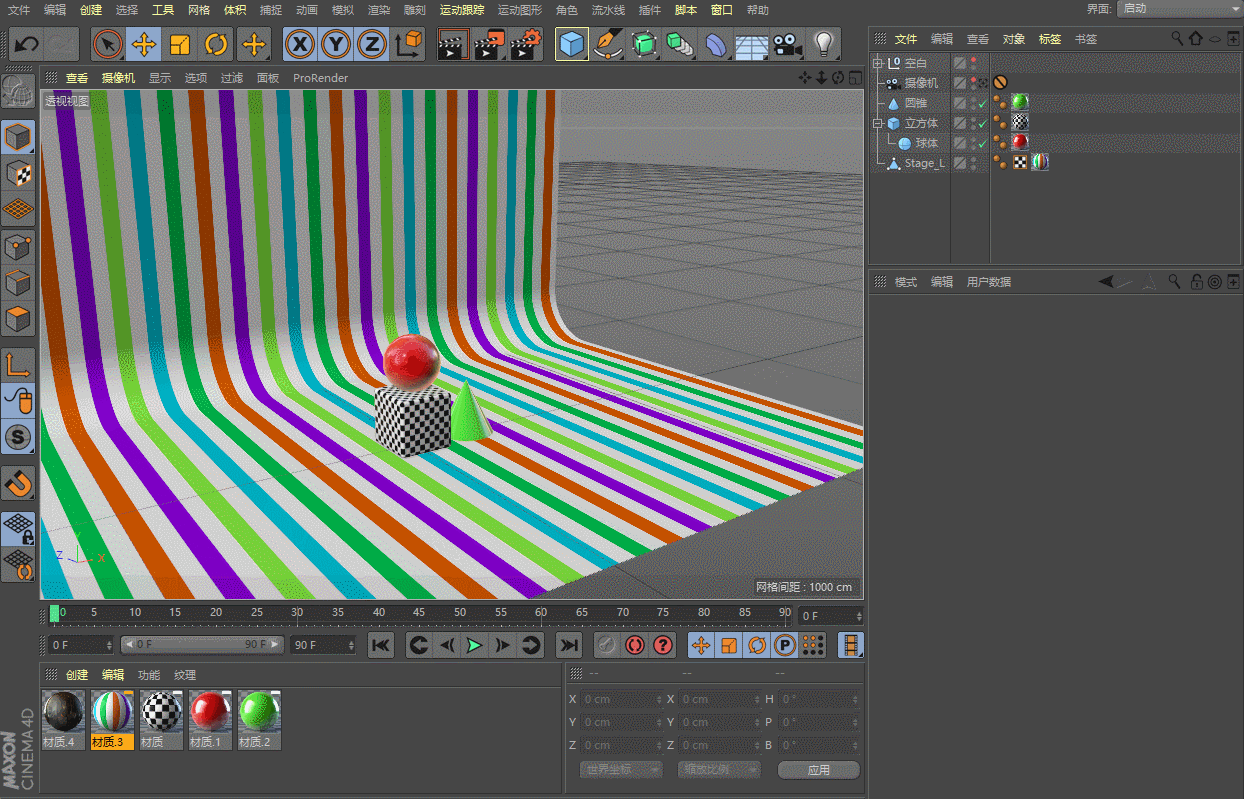Expand the 空白 null object node
Image resolution: width=1244 pixels, height=799 pixels.
(x=878, y=63)
